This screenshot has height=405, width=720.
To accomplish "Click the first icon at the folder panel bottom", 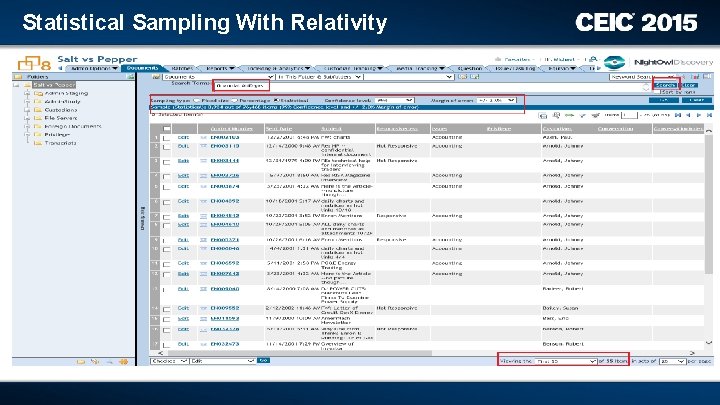I will tap(81, 362).
